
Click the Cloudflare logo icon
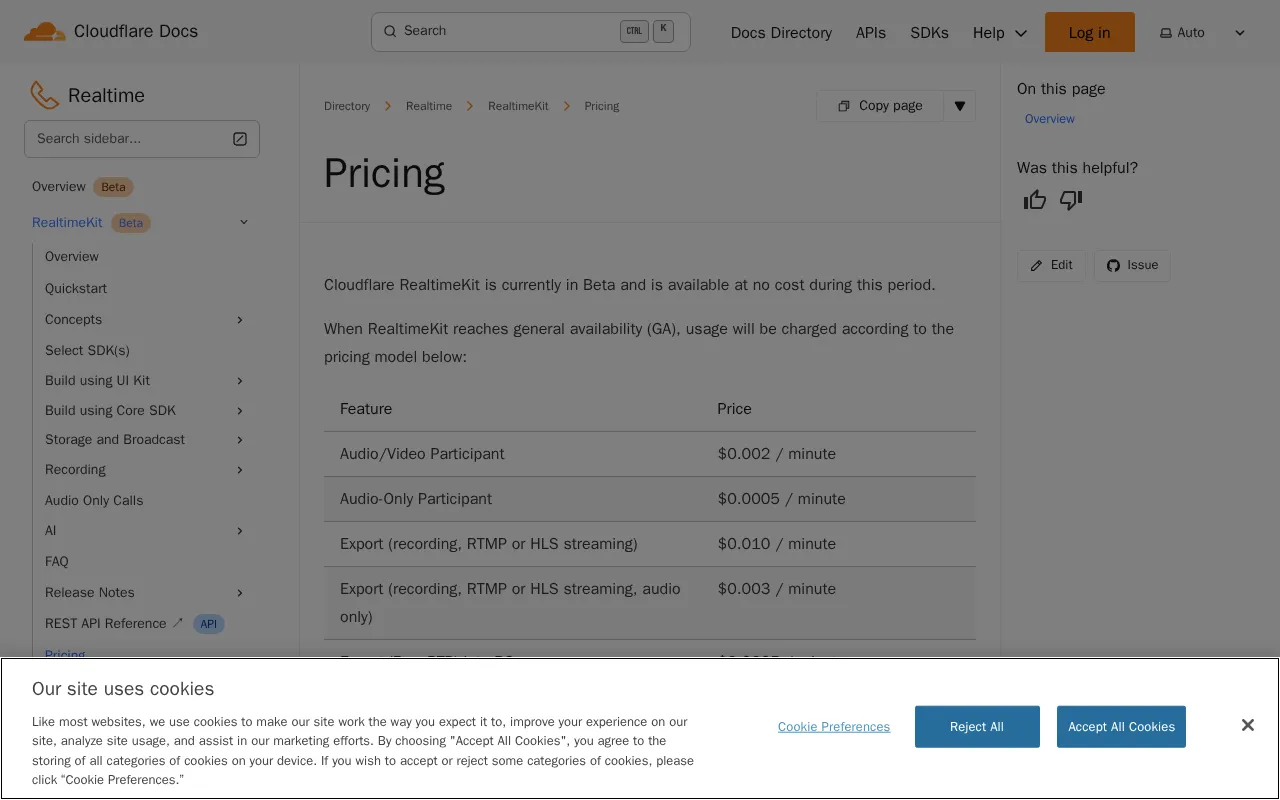click(x=45, y=32)
